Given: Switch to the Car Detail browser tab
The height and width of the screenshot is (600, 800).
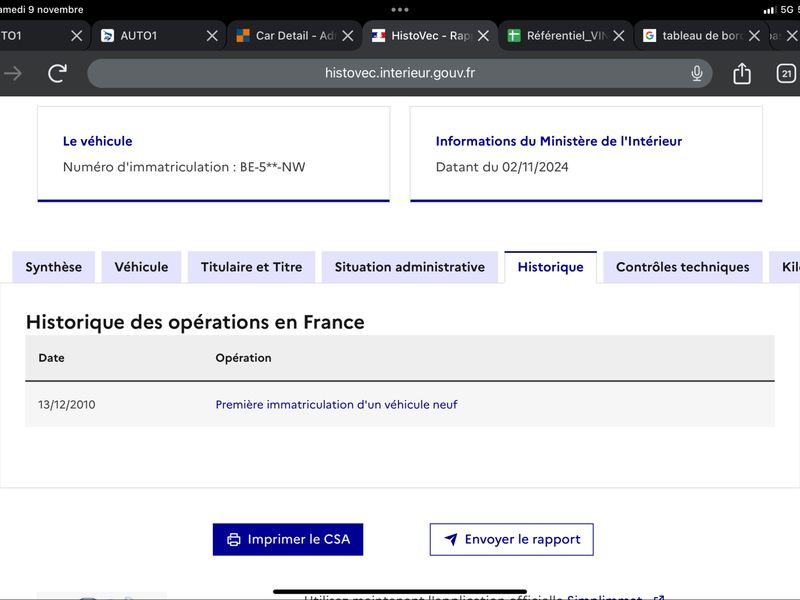Looking at the screenshot, I should pos(294,36).
